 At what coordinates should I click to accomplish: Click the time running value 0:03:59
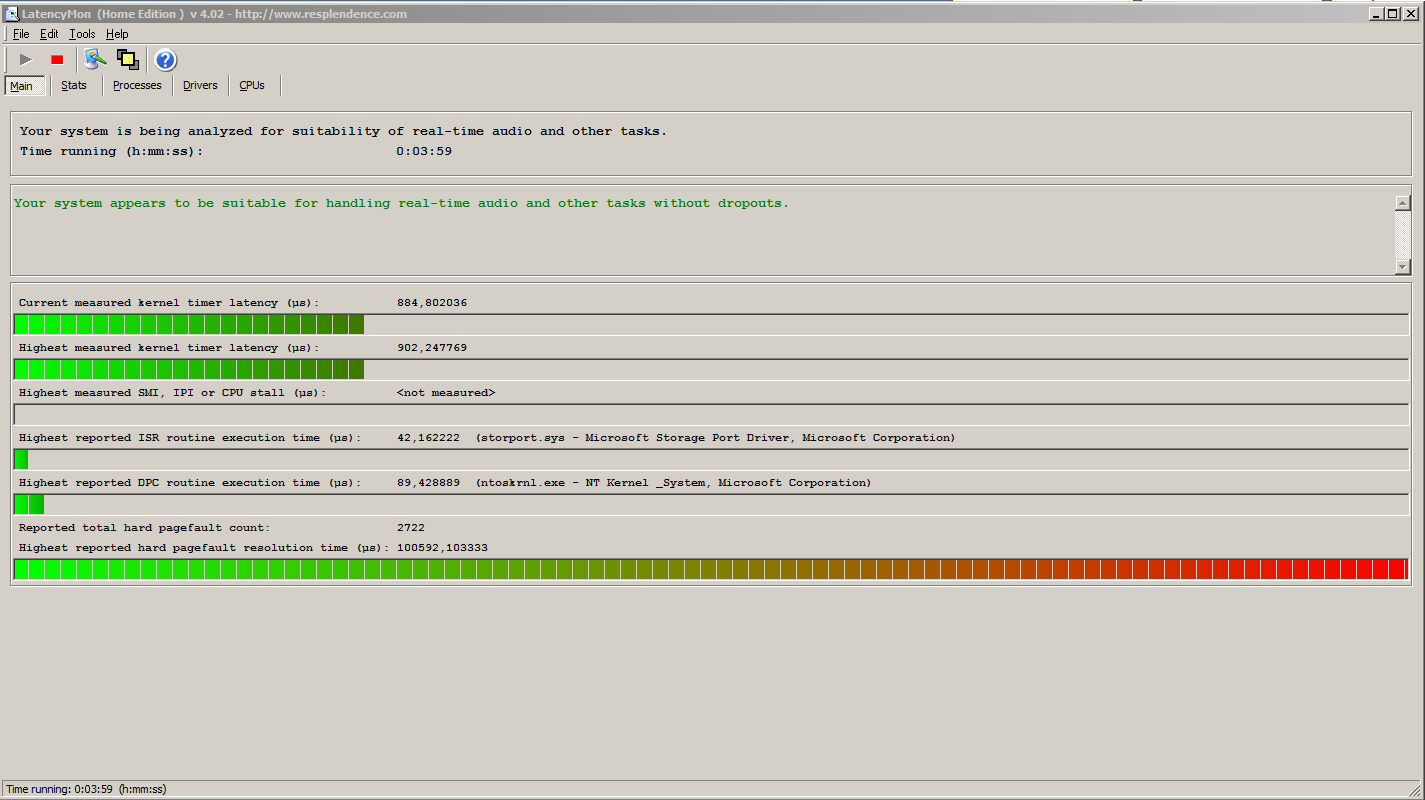[424, 152]
